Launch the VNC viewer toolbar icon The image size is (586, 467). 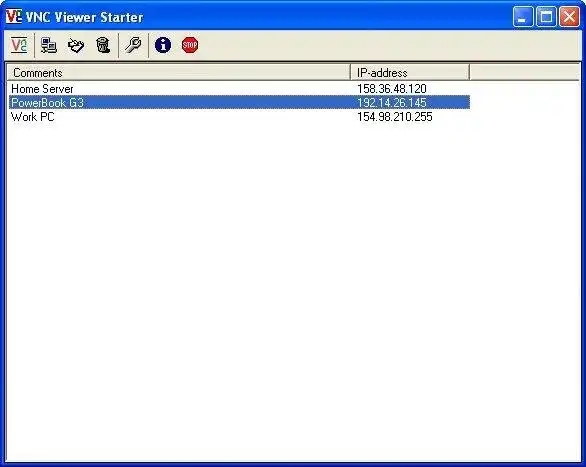click(x=19, y=45)
